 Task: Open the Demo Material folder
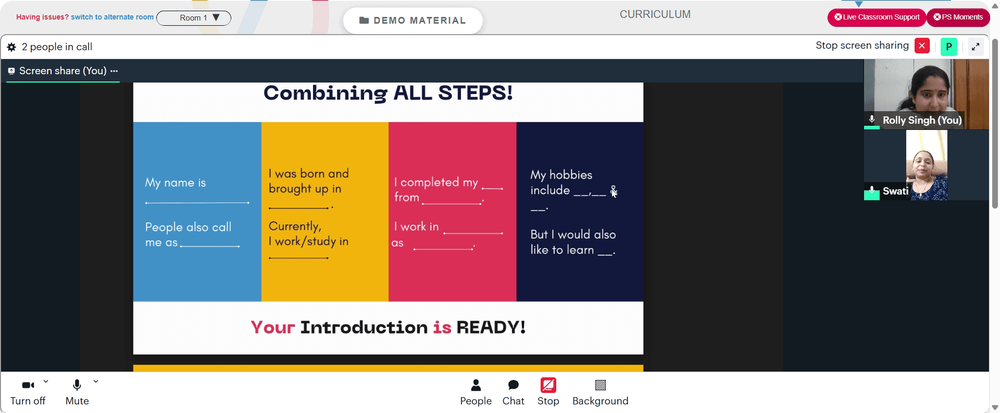413,20
